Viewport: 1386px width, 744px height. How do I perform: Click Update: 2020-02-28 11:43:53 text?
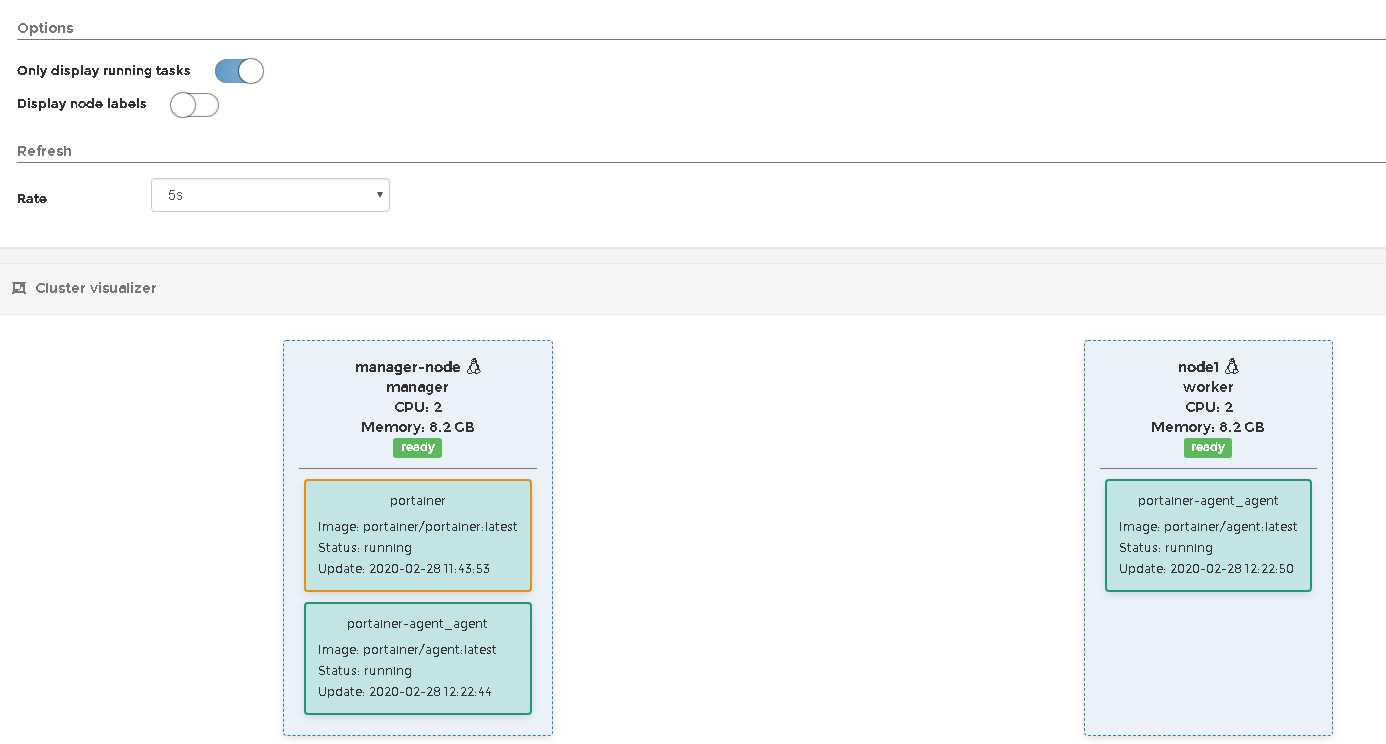(x=404, y=569)
